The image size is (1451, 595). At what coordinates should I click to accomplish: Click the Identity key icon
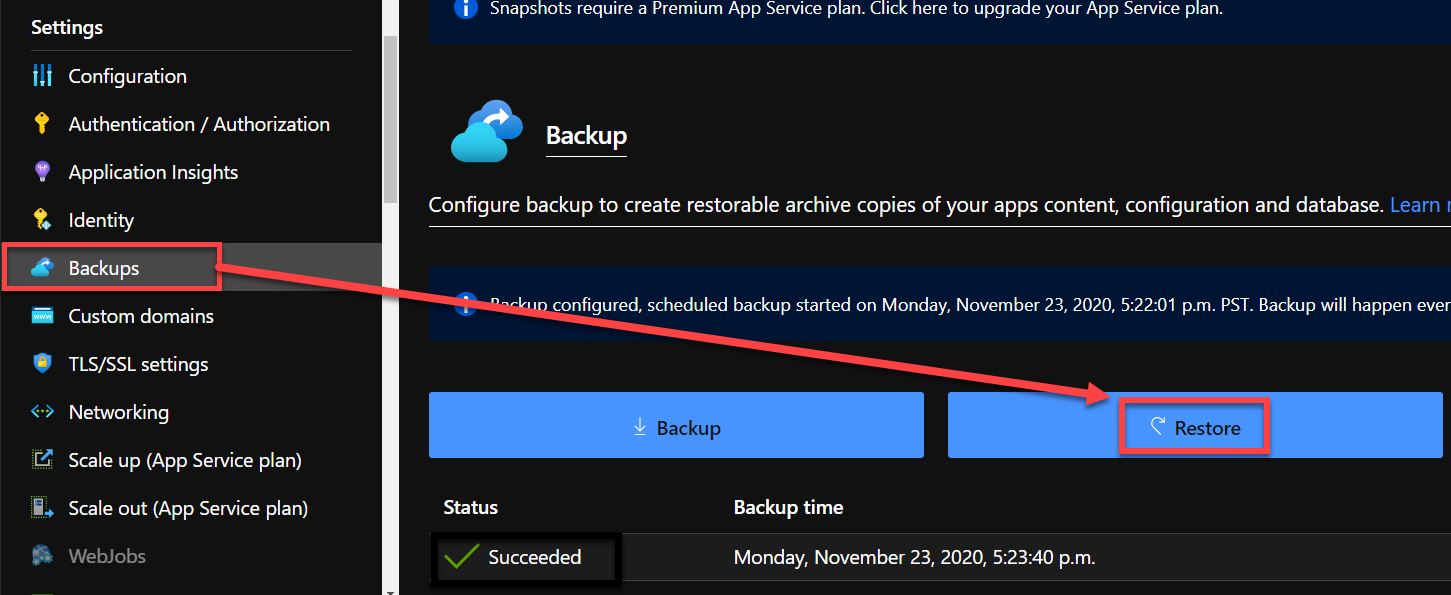[42, 220]
